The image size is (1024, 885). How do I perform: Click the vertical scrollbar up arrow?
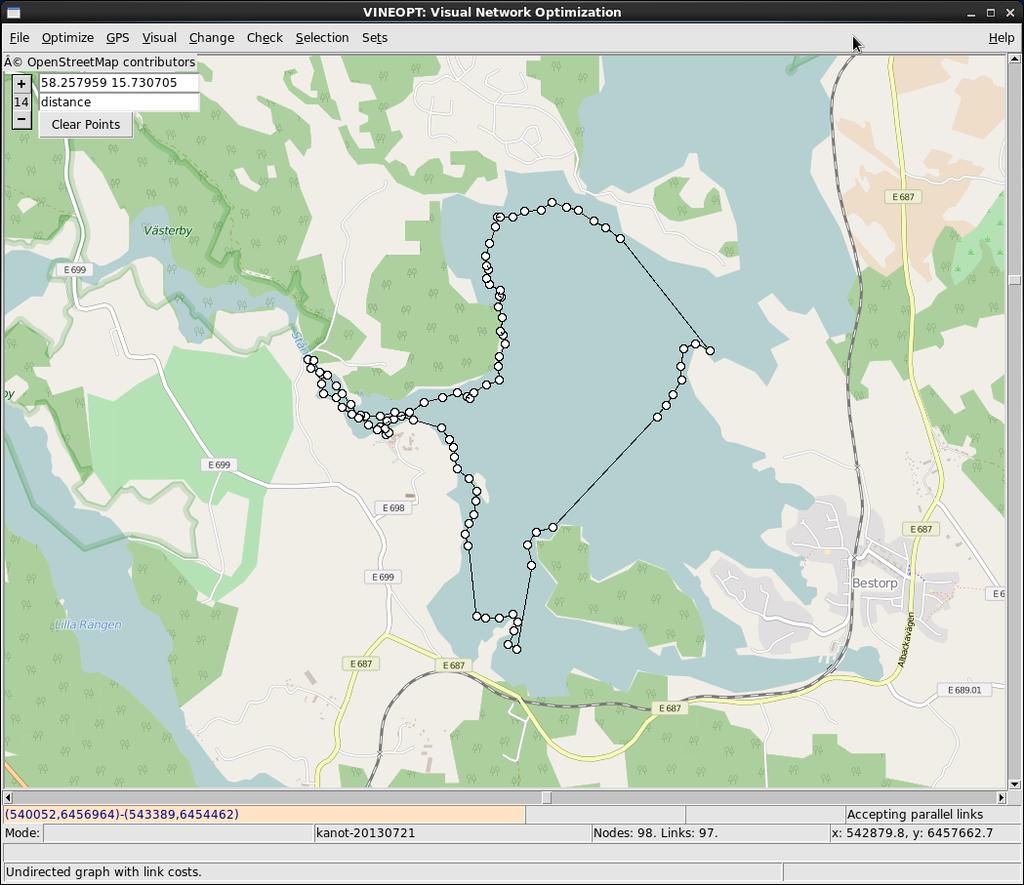click(x=1014, y=59)
